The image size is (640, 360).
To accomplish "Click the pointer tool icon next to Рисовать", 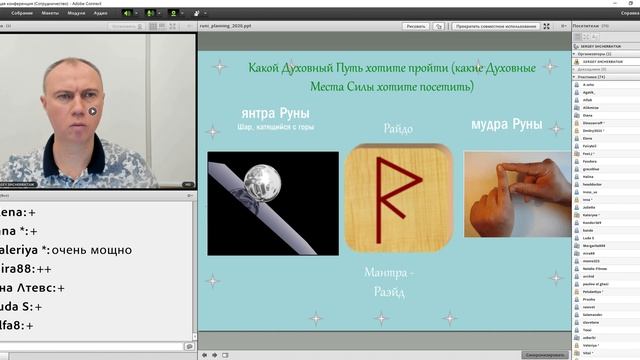I will point(439,26).
